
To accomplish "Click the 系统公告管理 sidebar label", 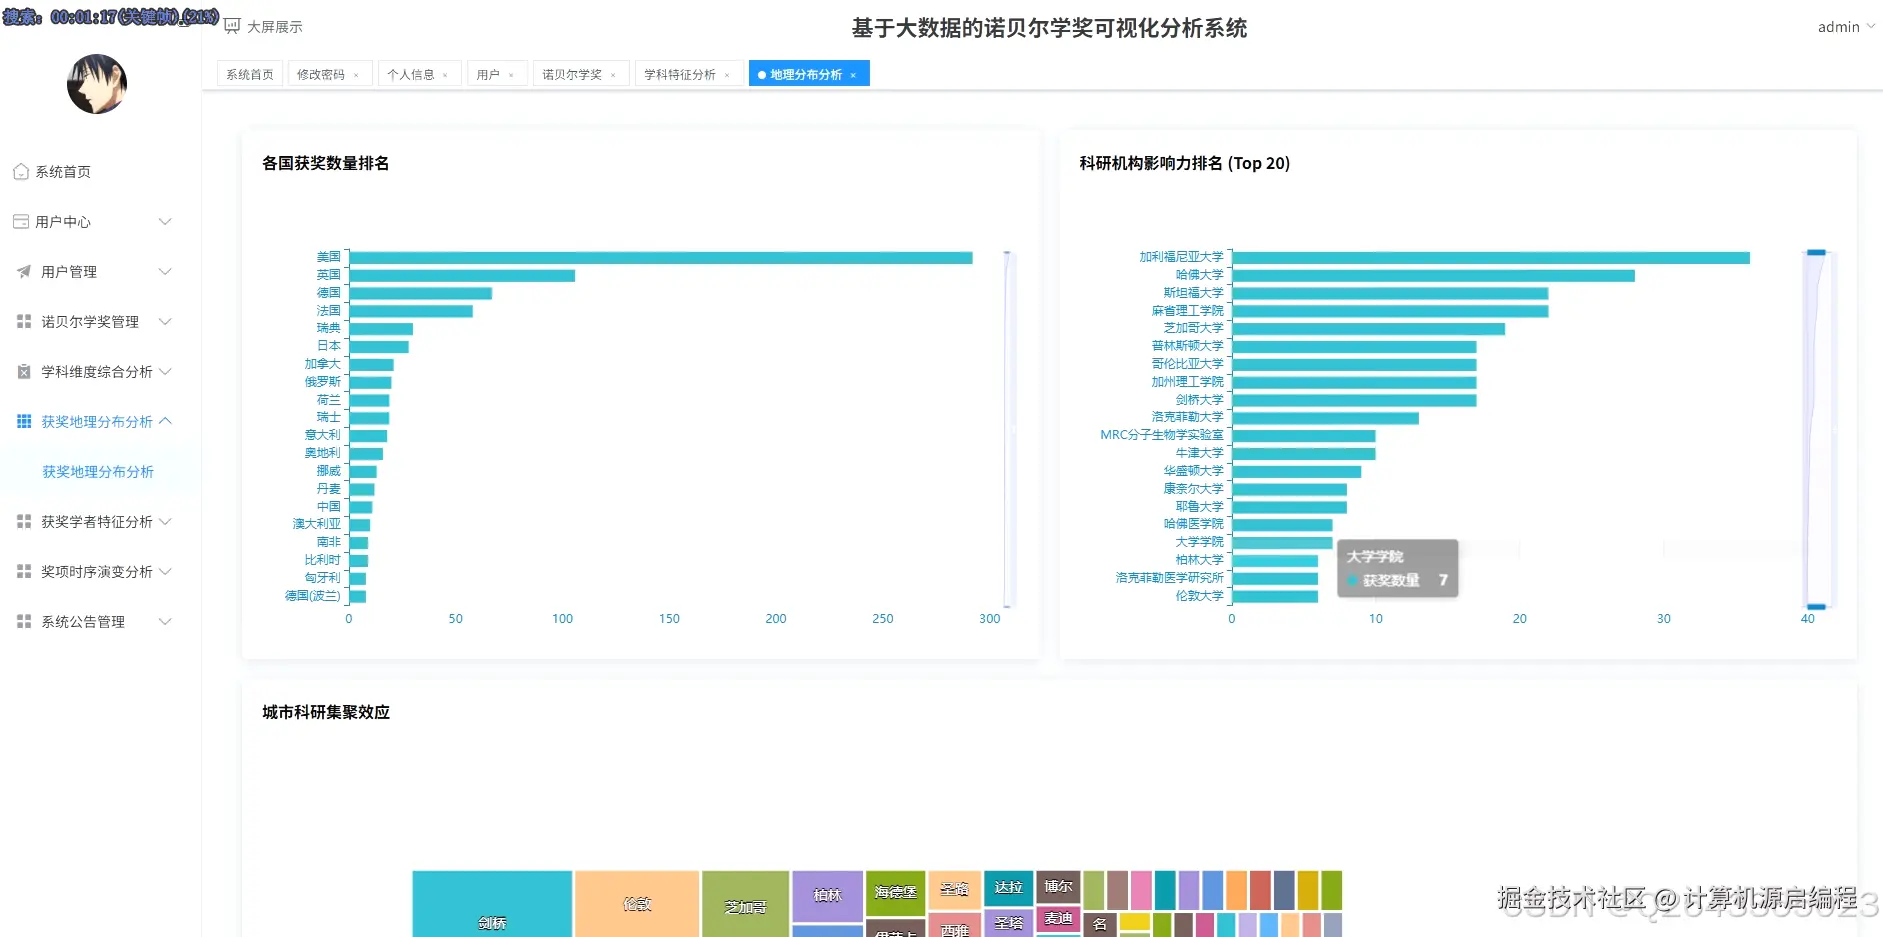I will click(83, 622).
